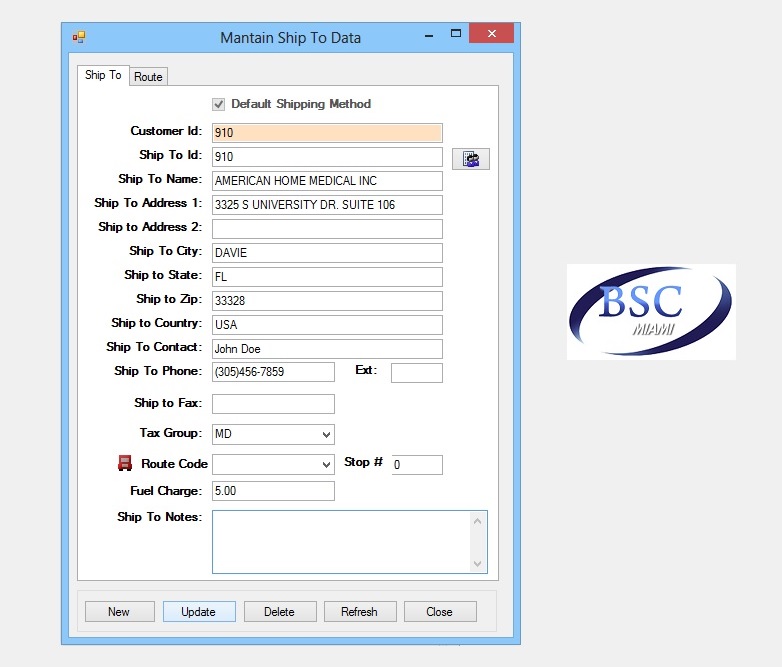
Task: Click the Close button at bottom
Action: click(440, 612)
